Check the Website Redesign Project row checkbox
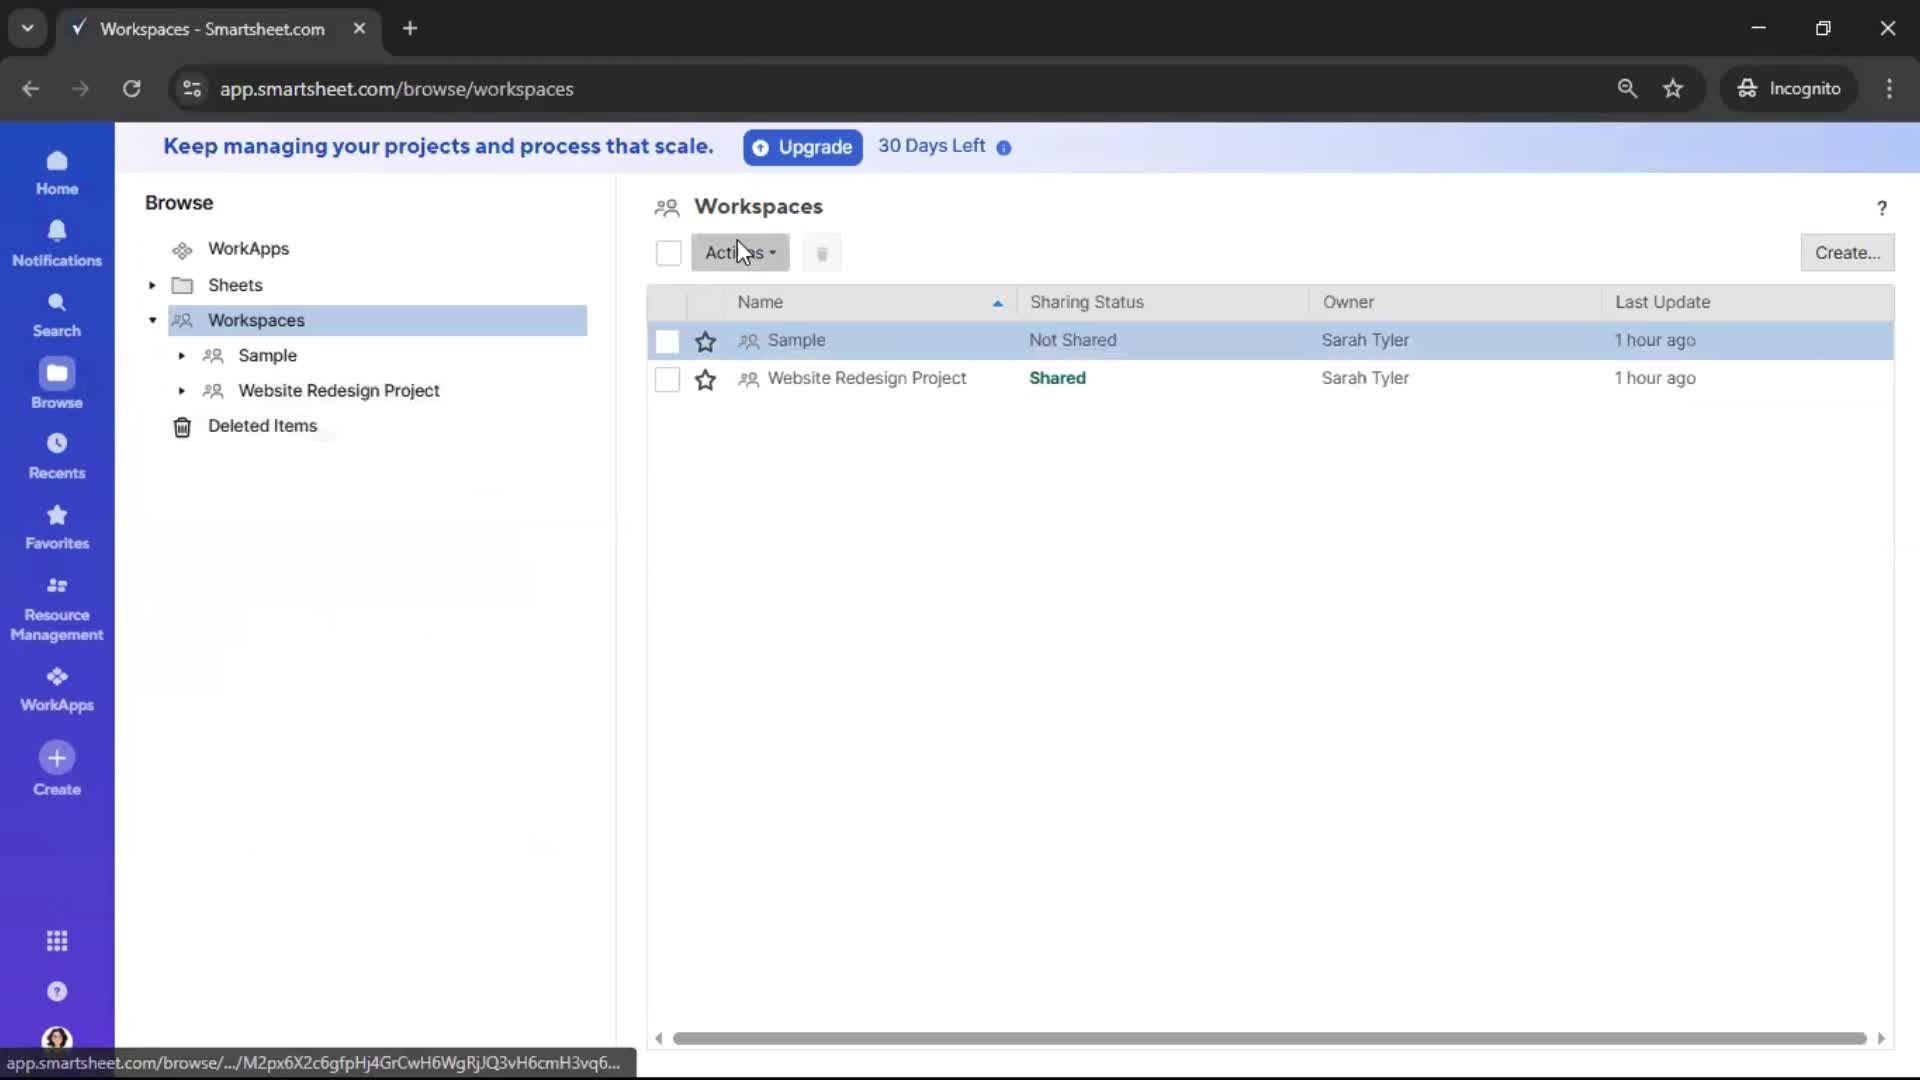This screenshot has height=1080, width=1920. [x=667, y=379]
